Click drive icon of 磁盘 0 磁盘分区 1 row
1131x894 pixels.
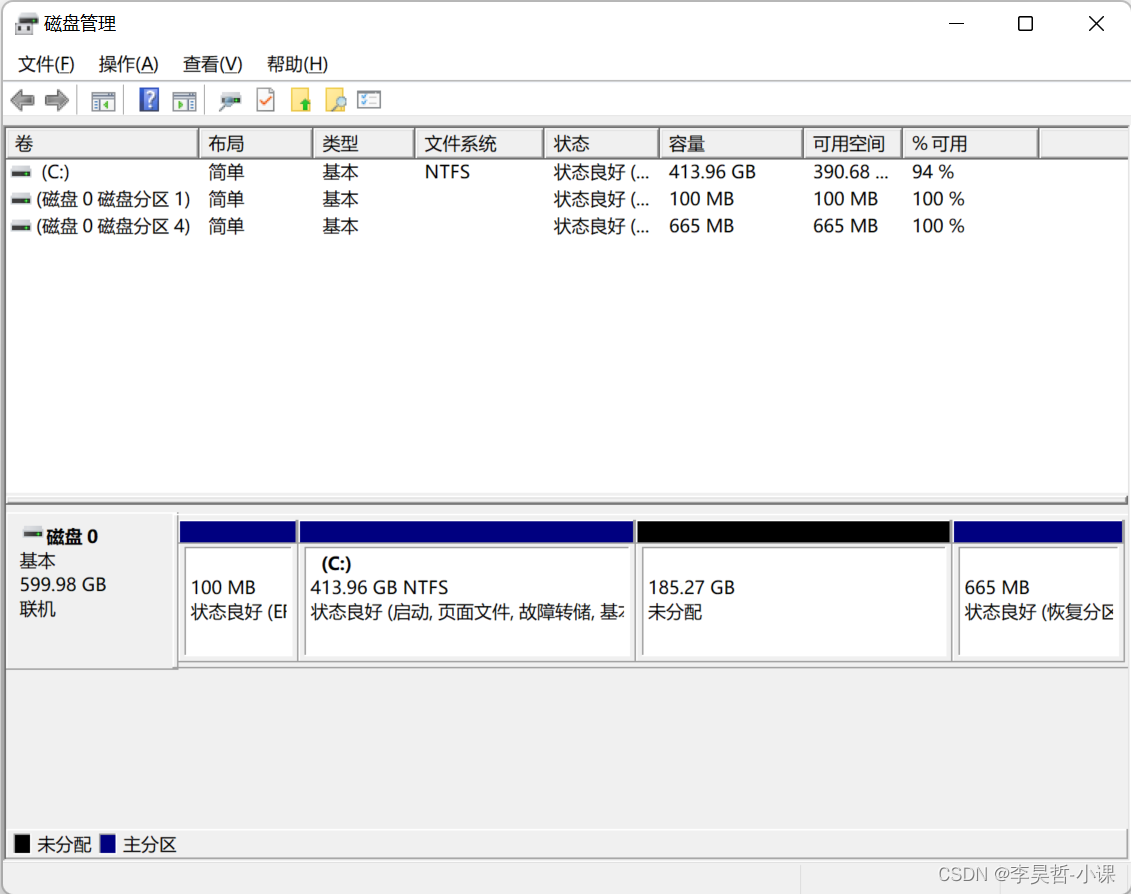click(22, 199)
